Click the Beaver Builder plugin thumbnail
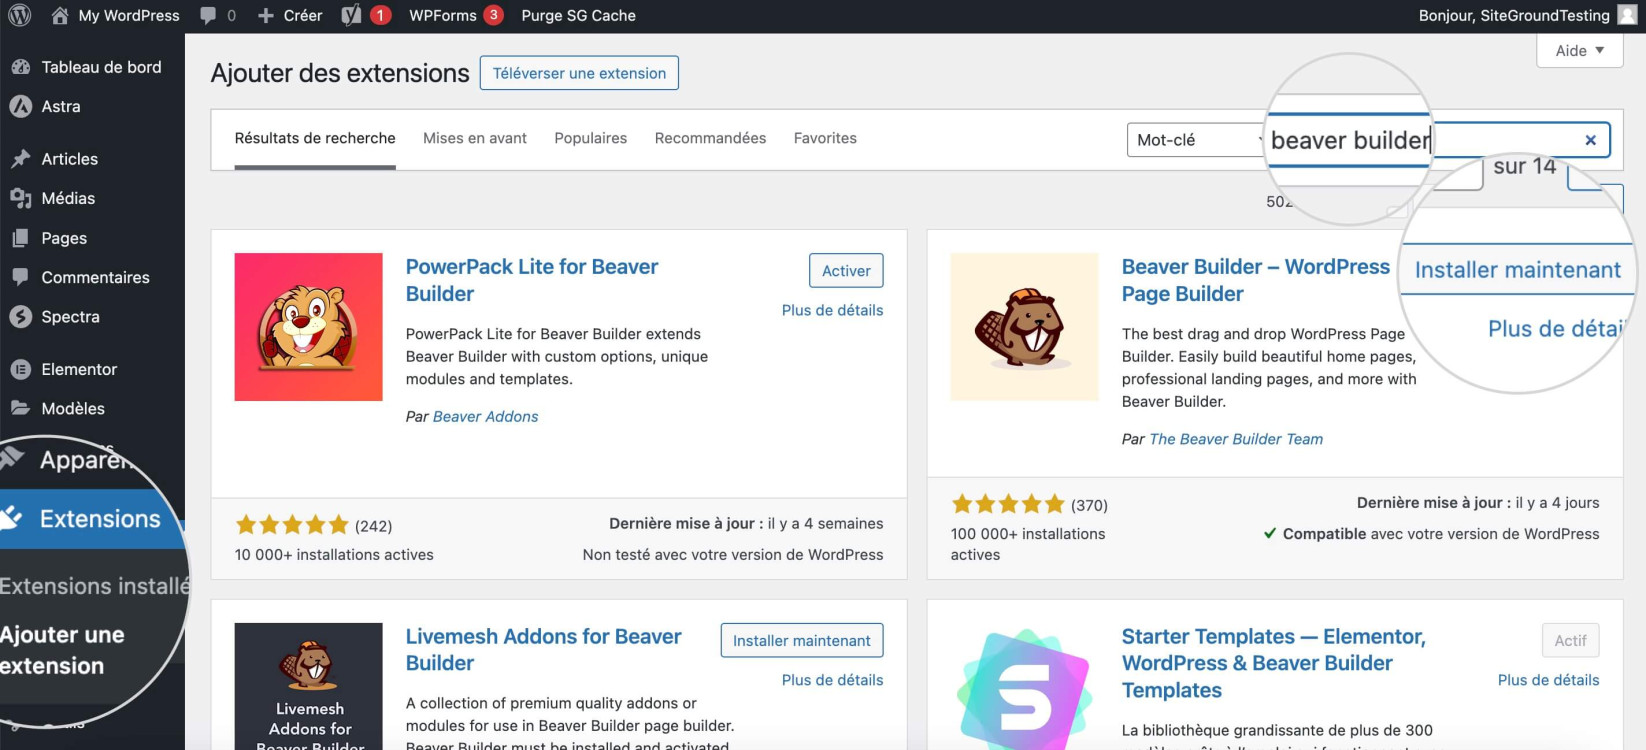 [1024, 327]
